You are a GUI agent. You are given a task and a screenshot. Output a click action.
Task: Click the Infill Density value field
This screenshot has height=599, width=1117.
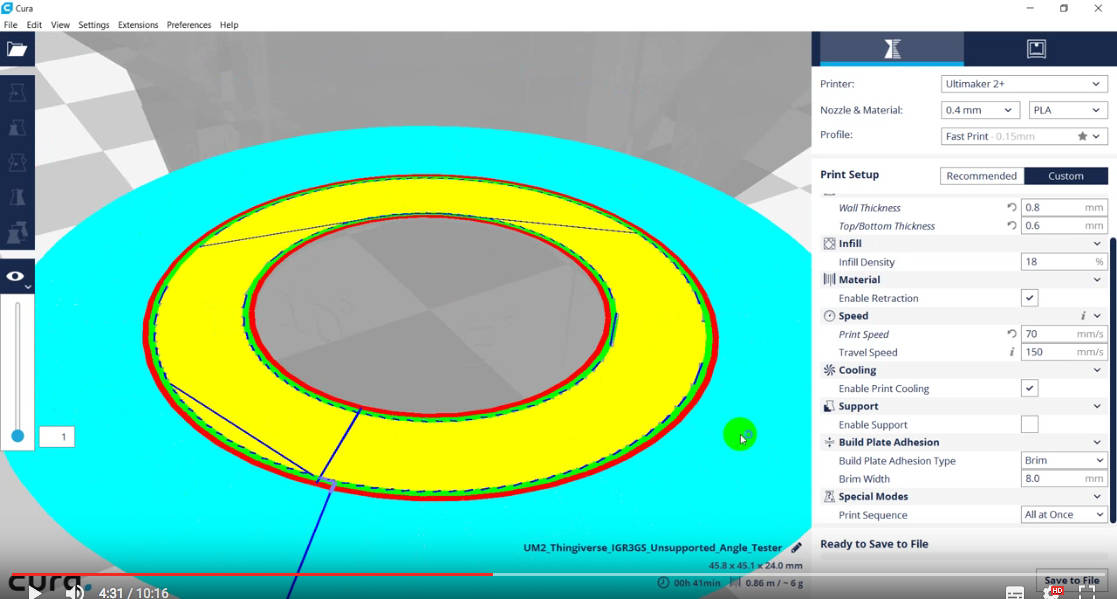(x=1064, y=261)
